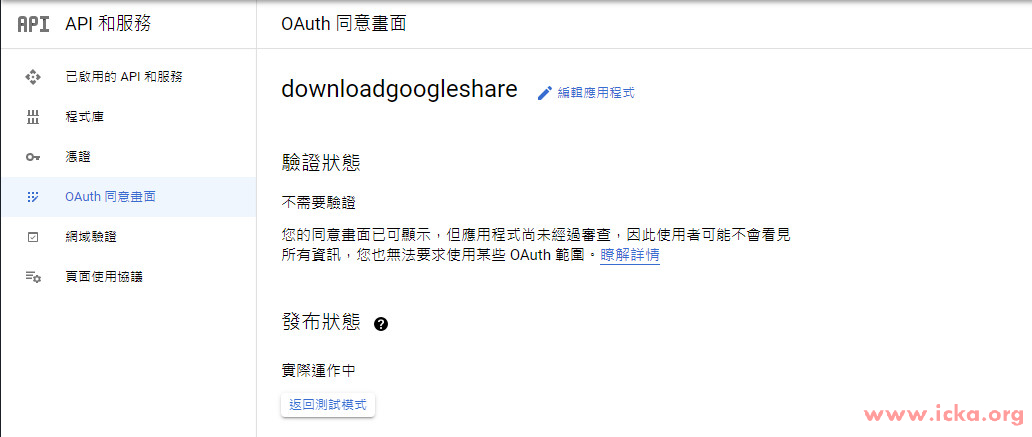
Task: Click the API 和服務 header title
Action: 109,24
